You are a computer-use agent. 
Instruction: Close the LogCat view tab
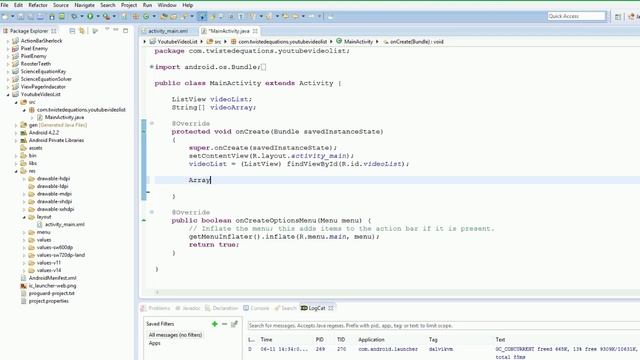pyautogui.click(x=331, y=308)
